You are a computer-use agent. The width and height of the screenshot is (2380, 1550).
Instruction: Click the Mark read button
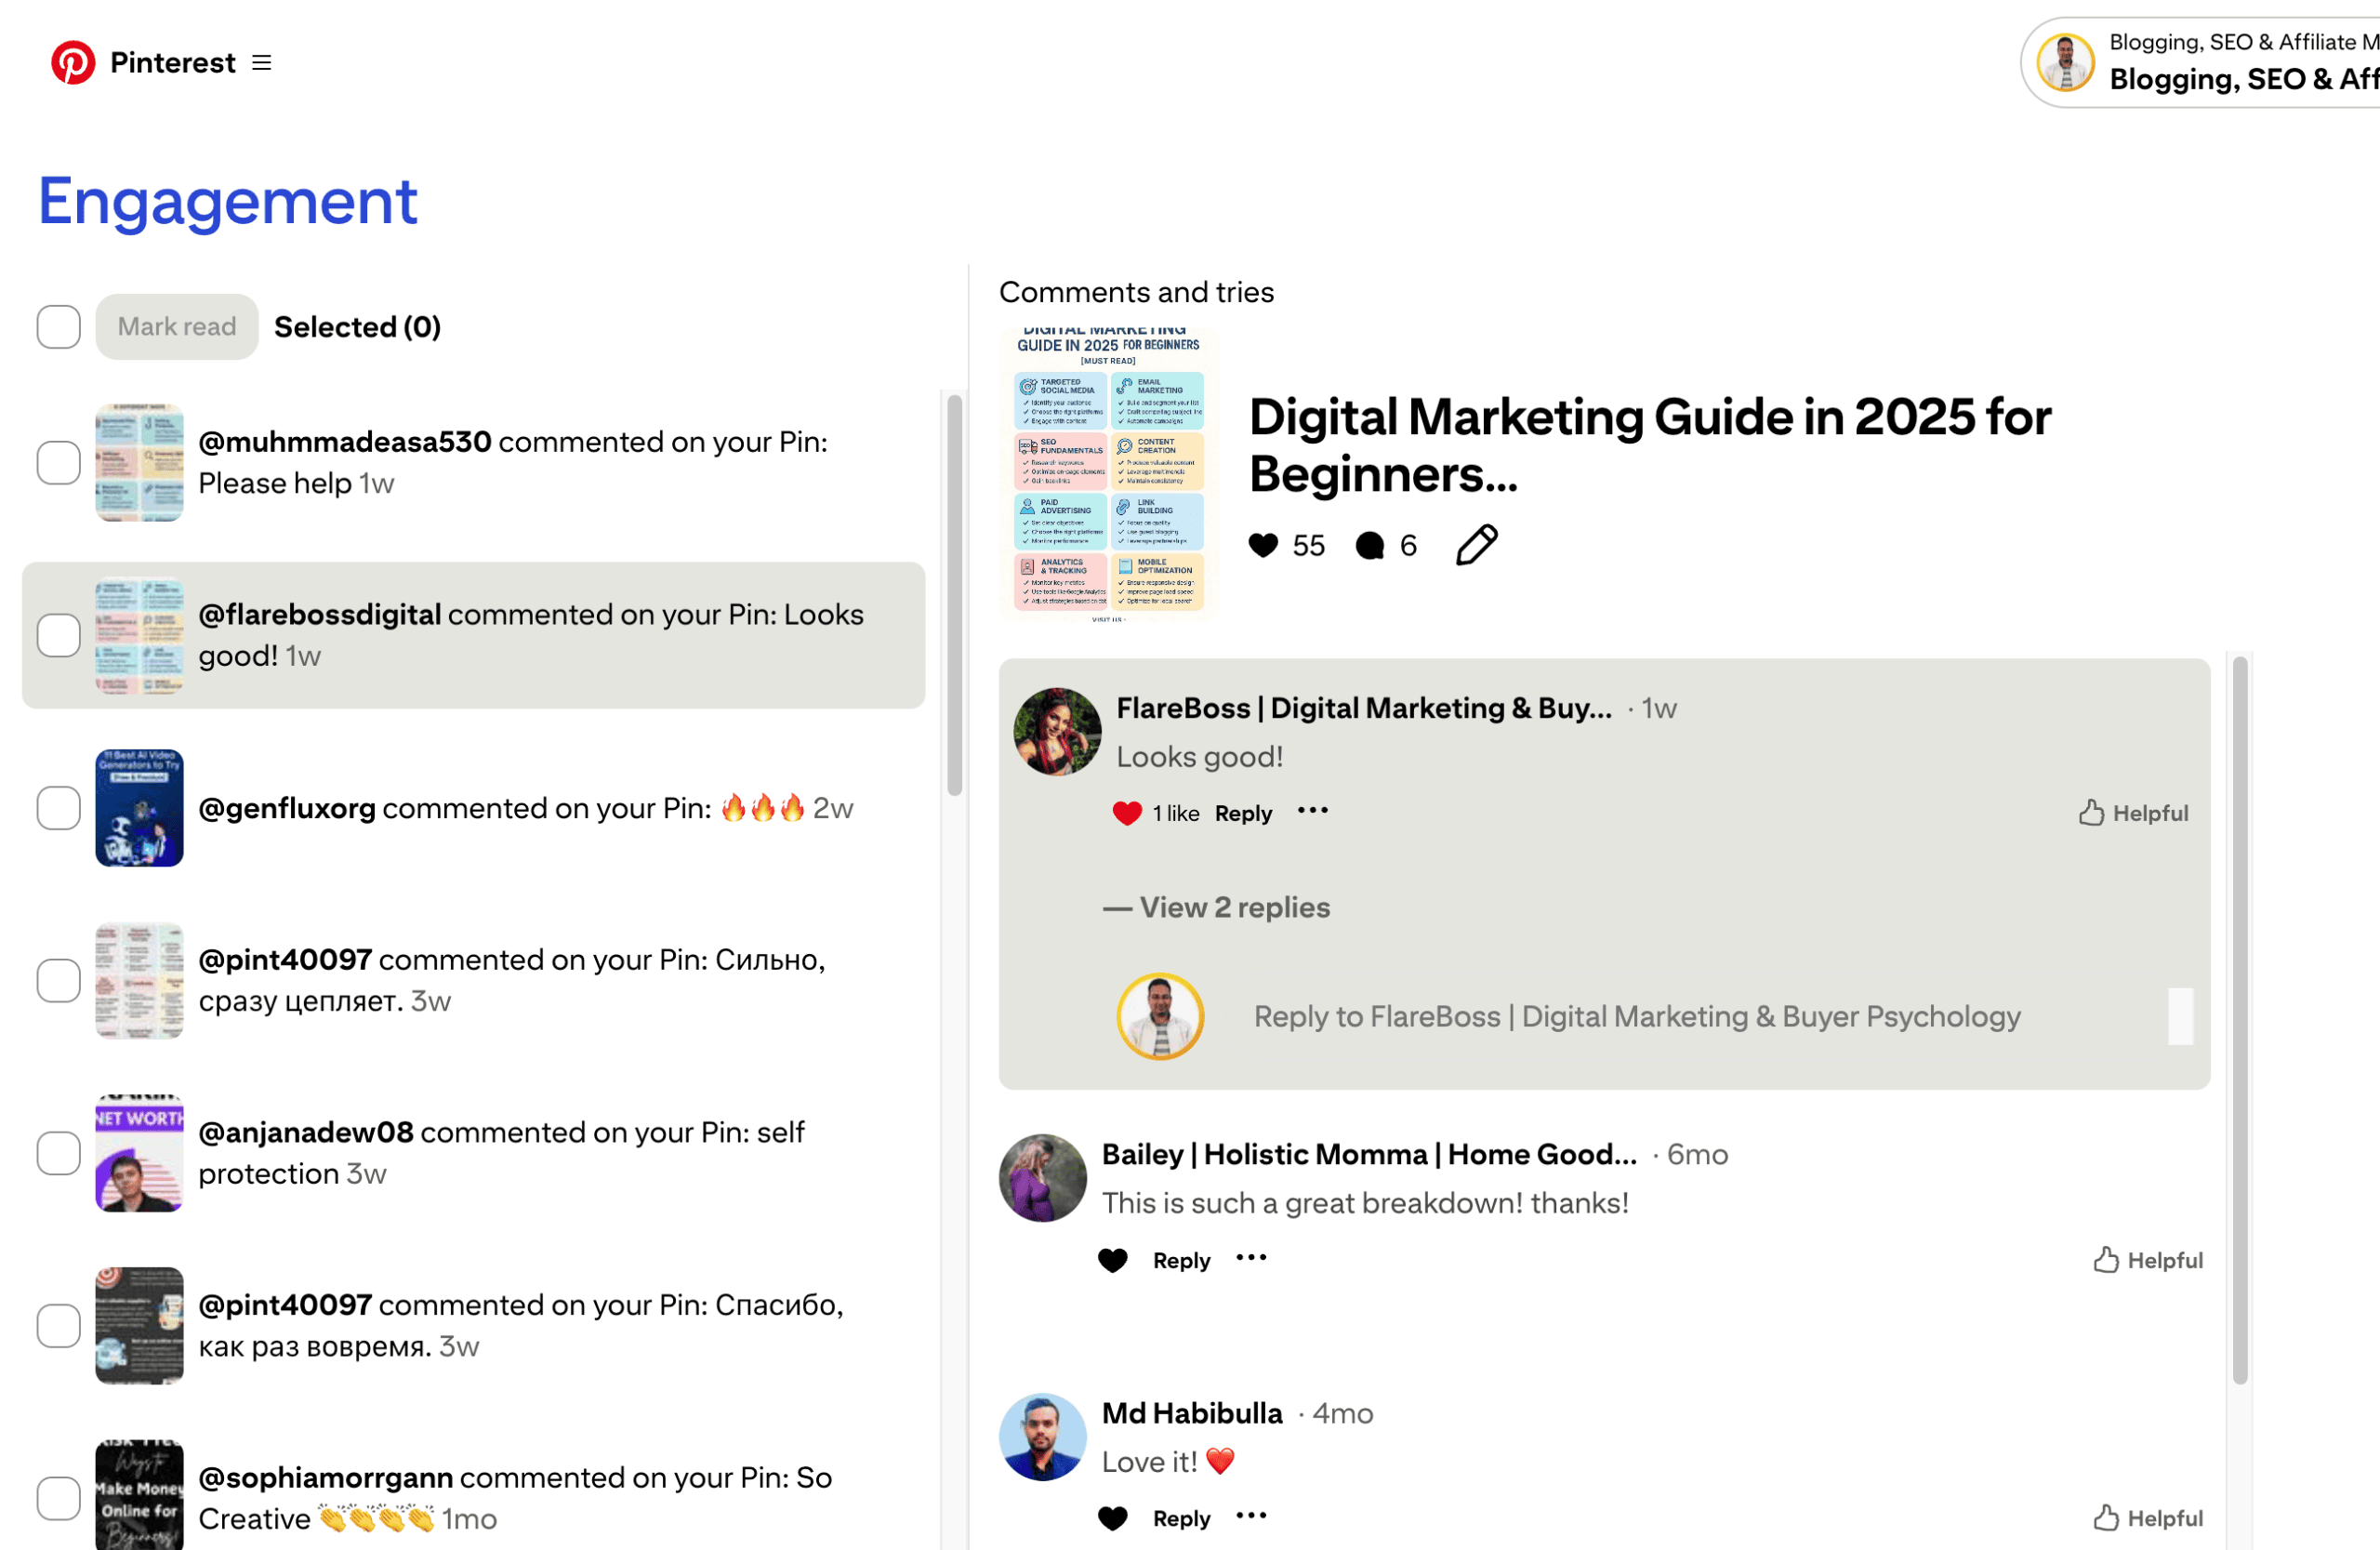coord(177,327)
